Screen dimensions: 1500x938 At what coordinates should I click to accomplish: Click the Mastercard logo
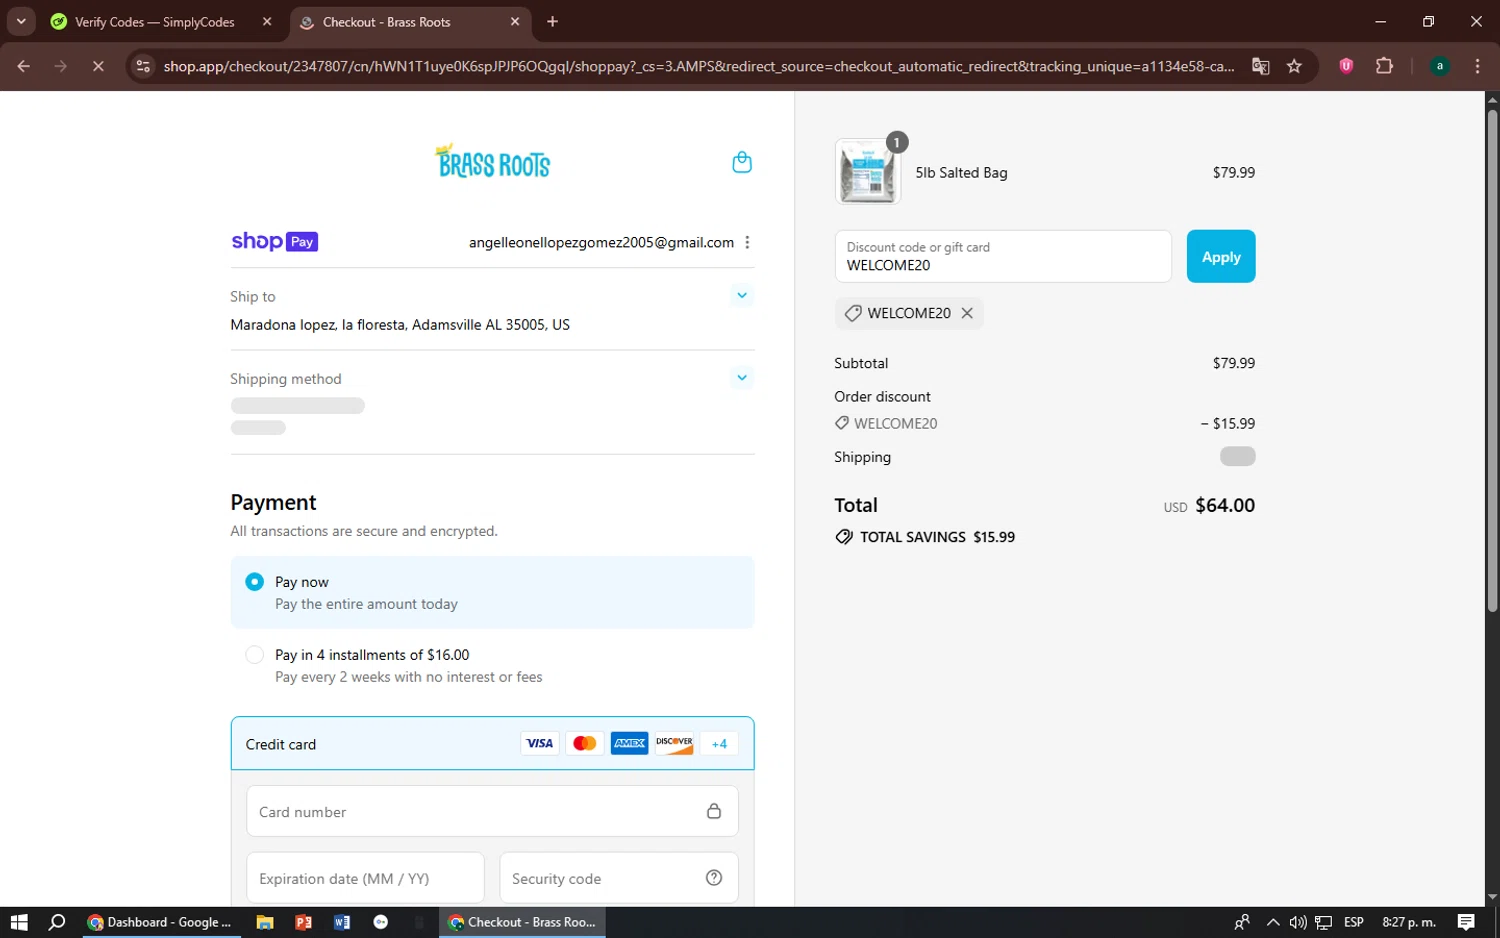[x=585, y=743]
